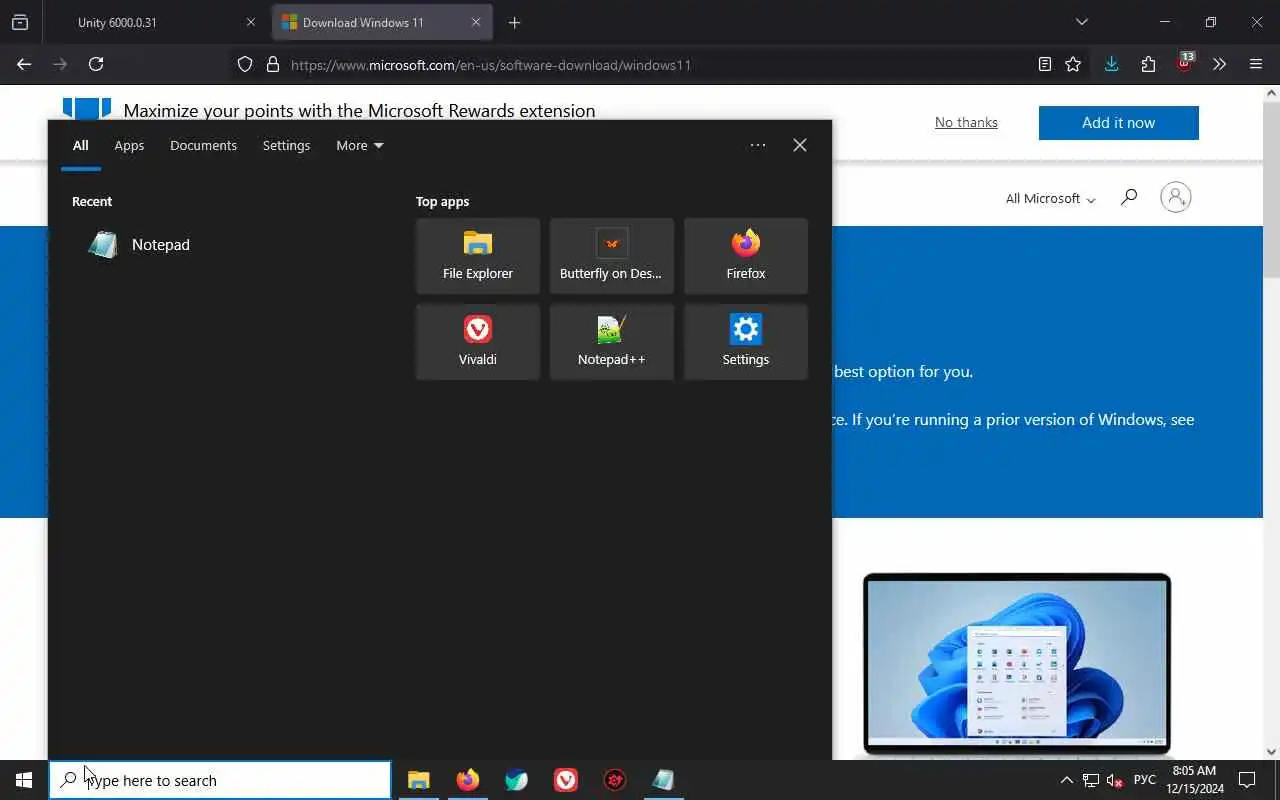
Task: Switch to Firefox on the taskbar
Action: pos(468,780)
